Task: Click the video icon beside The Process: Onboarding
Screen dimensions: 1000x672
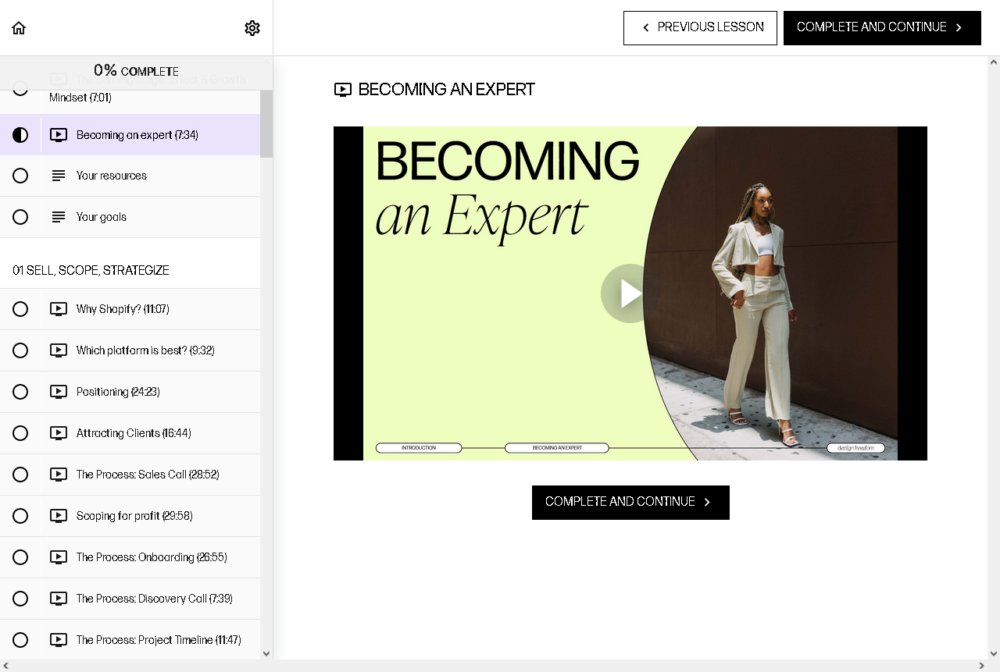Action: pyautogui.click(x=59, y=557)
